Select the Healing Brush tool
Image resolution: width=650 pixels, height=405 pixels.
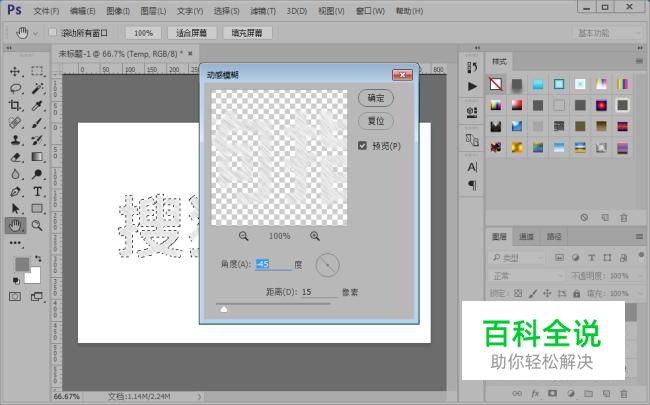(15, 123)
